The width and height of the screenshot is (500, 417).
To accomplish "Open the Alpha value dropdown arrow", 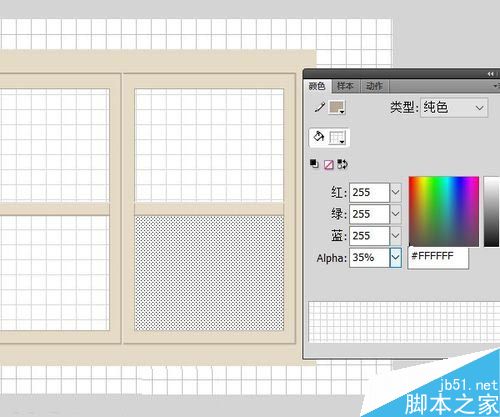I will 396,257.
